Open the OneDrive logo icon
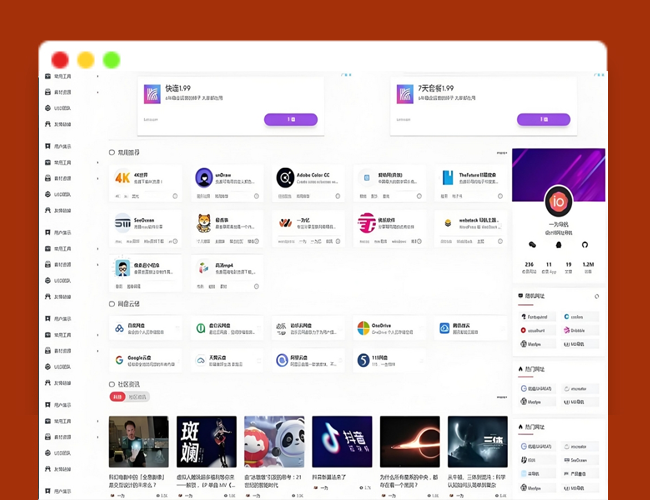Image resolution: width=650 pixels, height=500 pixels. click(x=363, y=328)
